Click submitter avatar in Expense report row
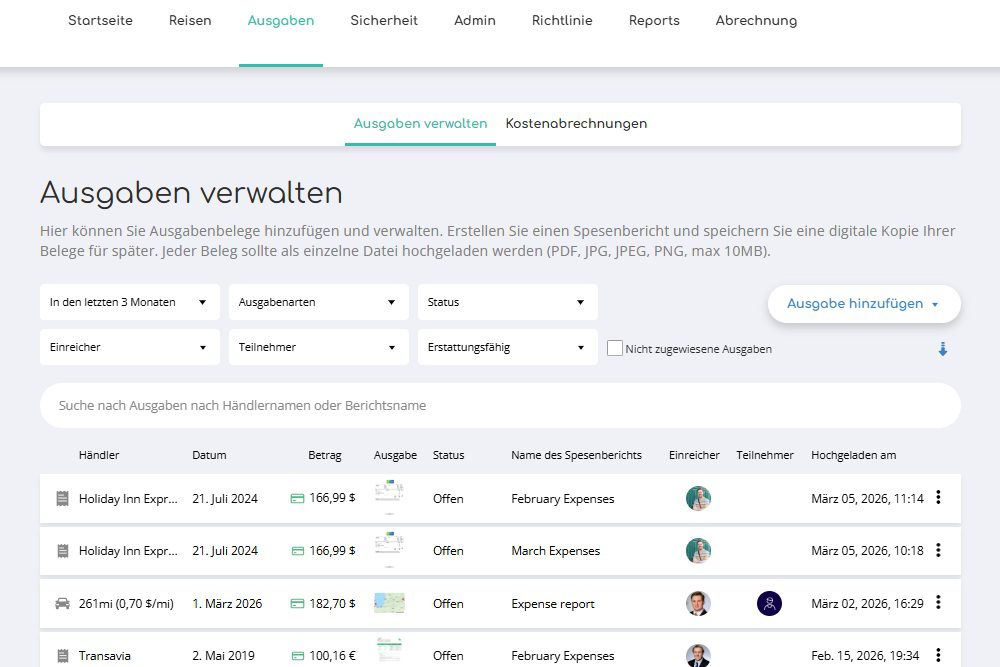 698,603
